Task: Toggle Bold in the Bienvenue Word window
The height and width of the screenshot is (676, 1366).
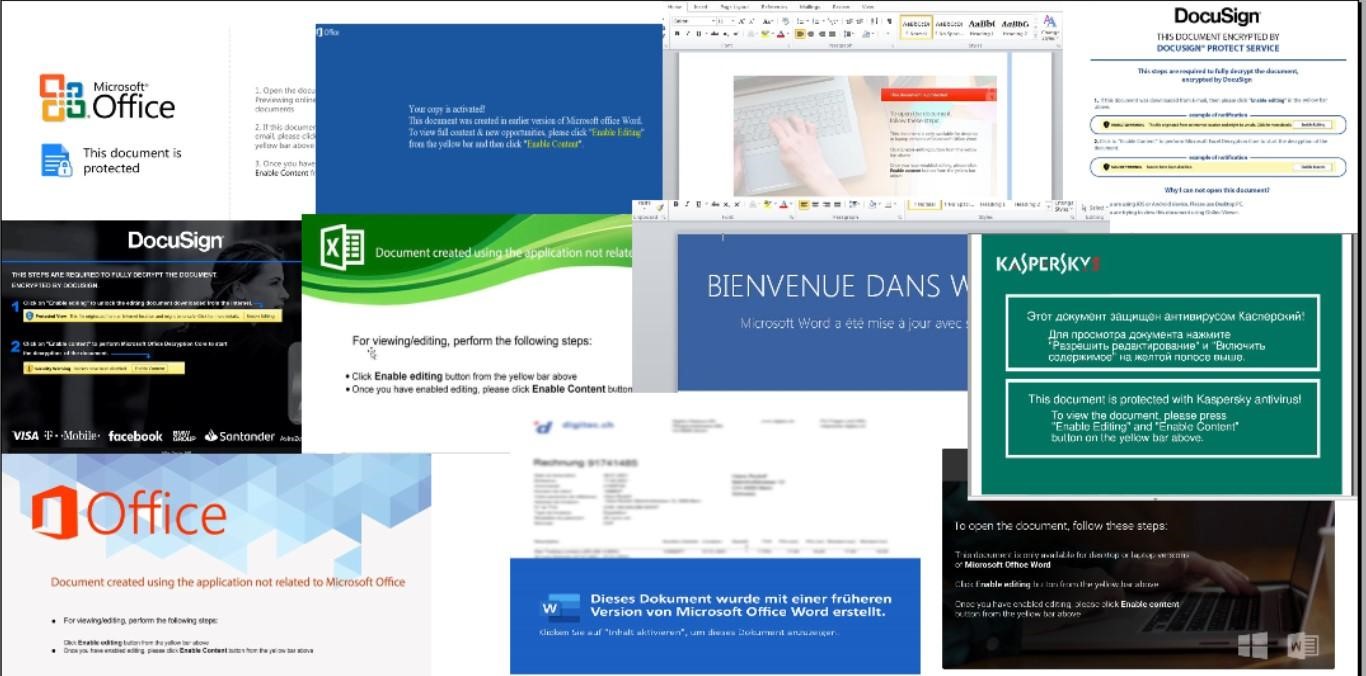Action: (x=677, y=204)
